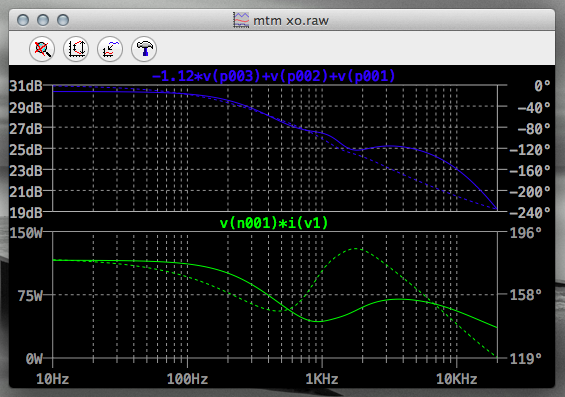
Task: Click the 75W power axis label
Action: pos(30,296)
